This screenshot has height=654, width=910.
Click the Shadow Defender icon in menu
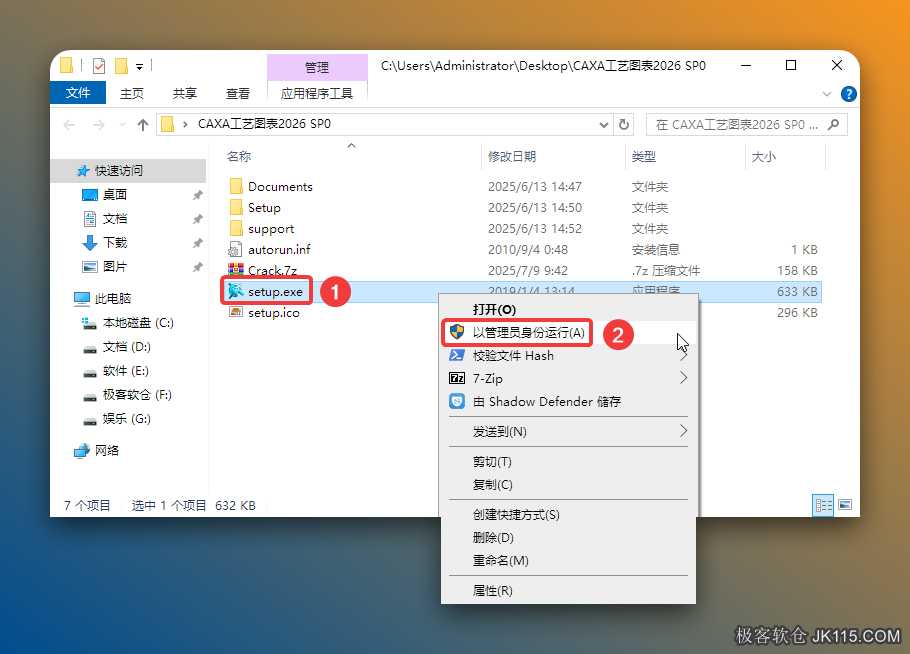tap(457, 401)
